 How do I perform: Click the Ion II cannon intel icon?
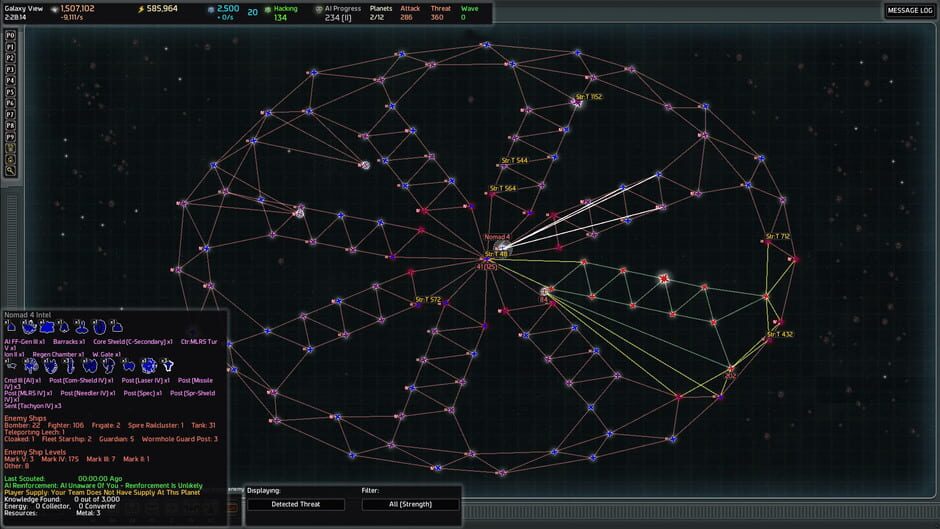click(x=82, y=327)
